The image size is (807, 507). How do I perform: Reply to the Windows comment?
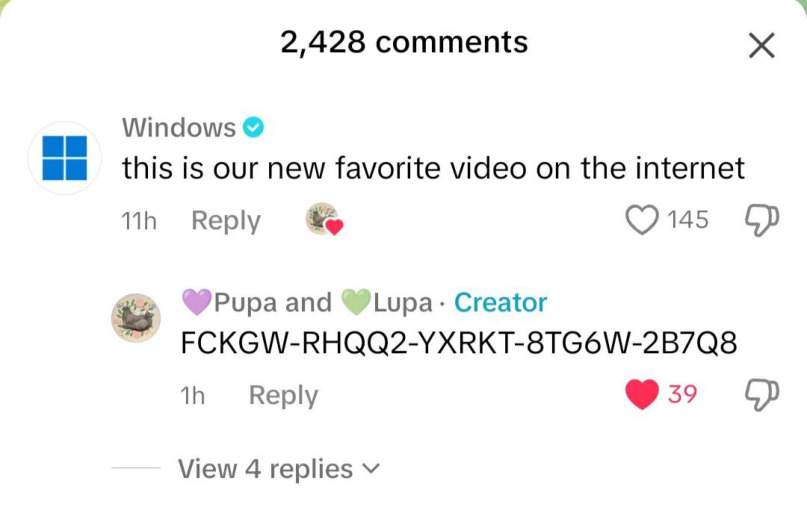(226, 221)
